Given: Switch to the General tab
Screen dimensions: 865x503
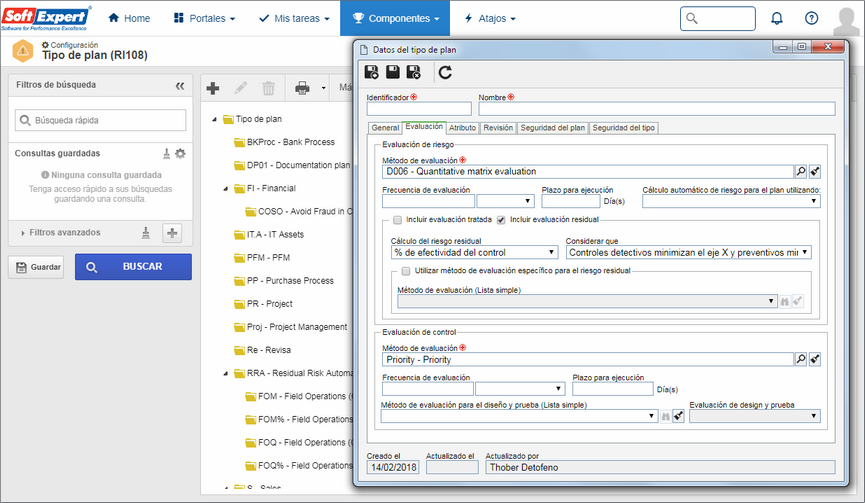Looking at the screenshot, I should pyautogui.click(x=385, y=128).
